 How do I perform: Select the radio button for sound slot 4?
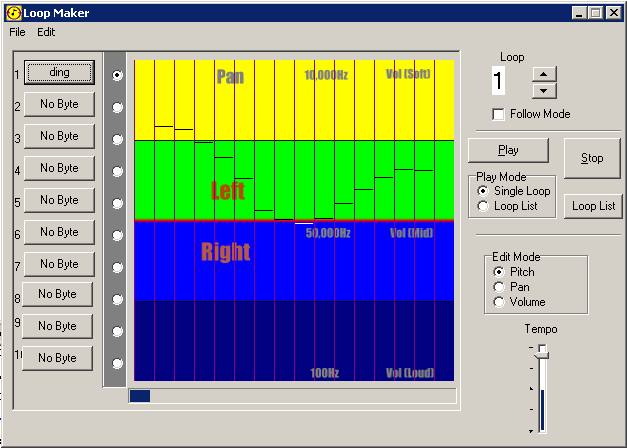117,171
